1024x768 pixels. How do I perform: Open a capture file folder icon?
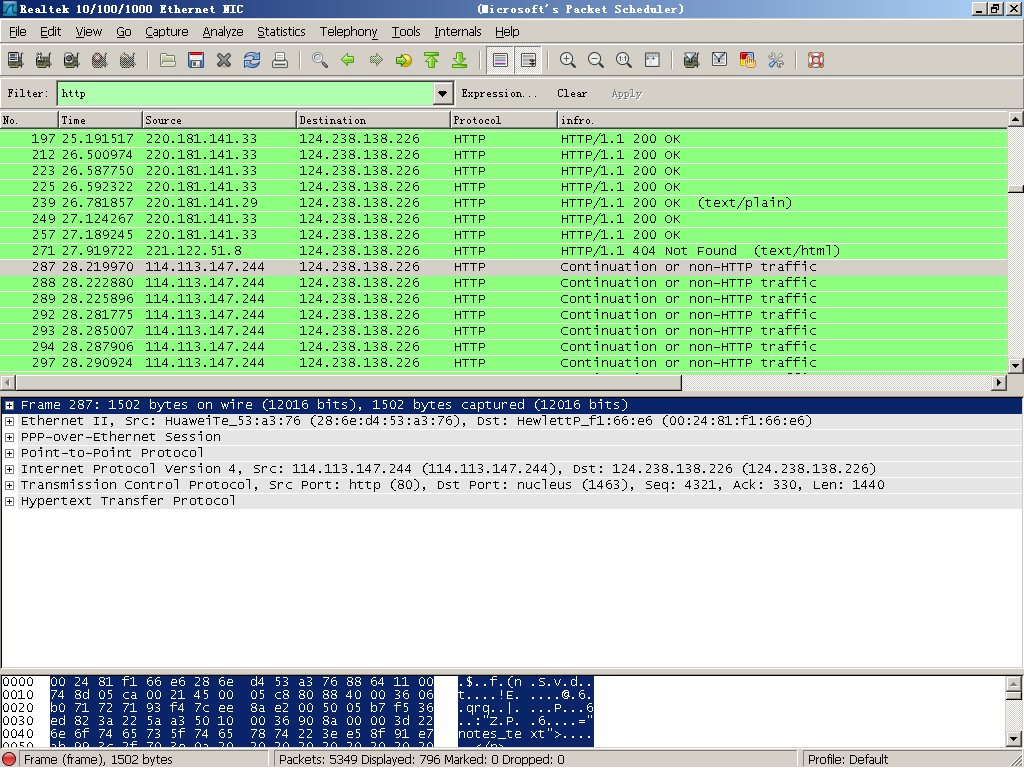click(x=168, y=60)
